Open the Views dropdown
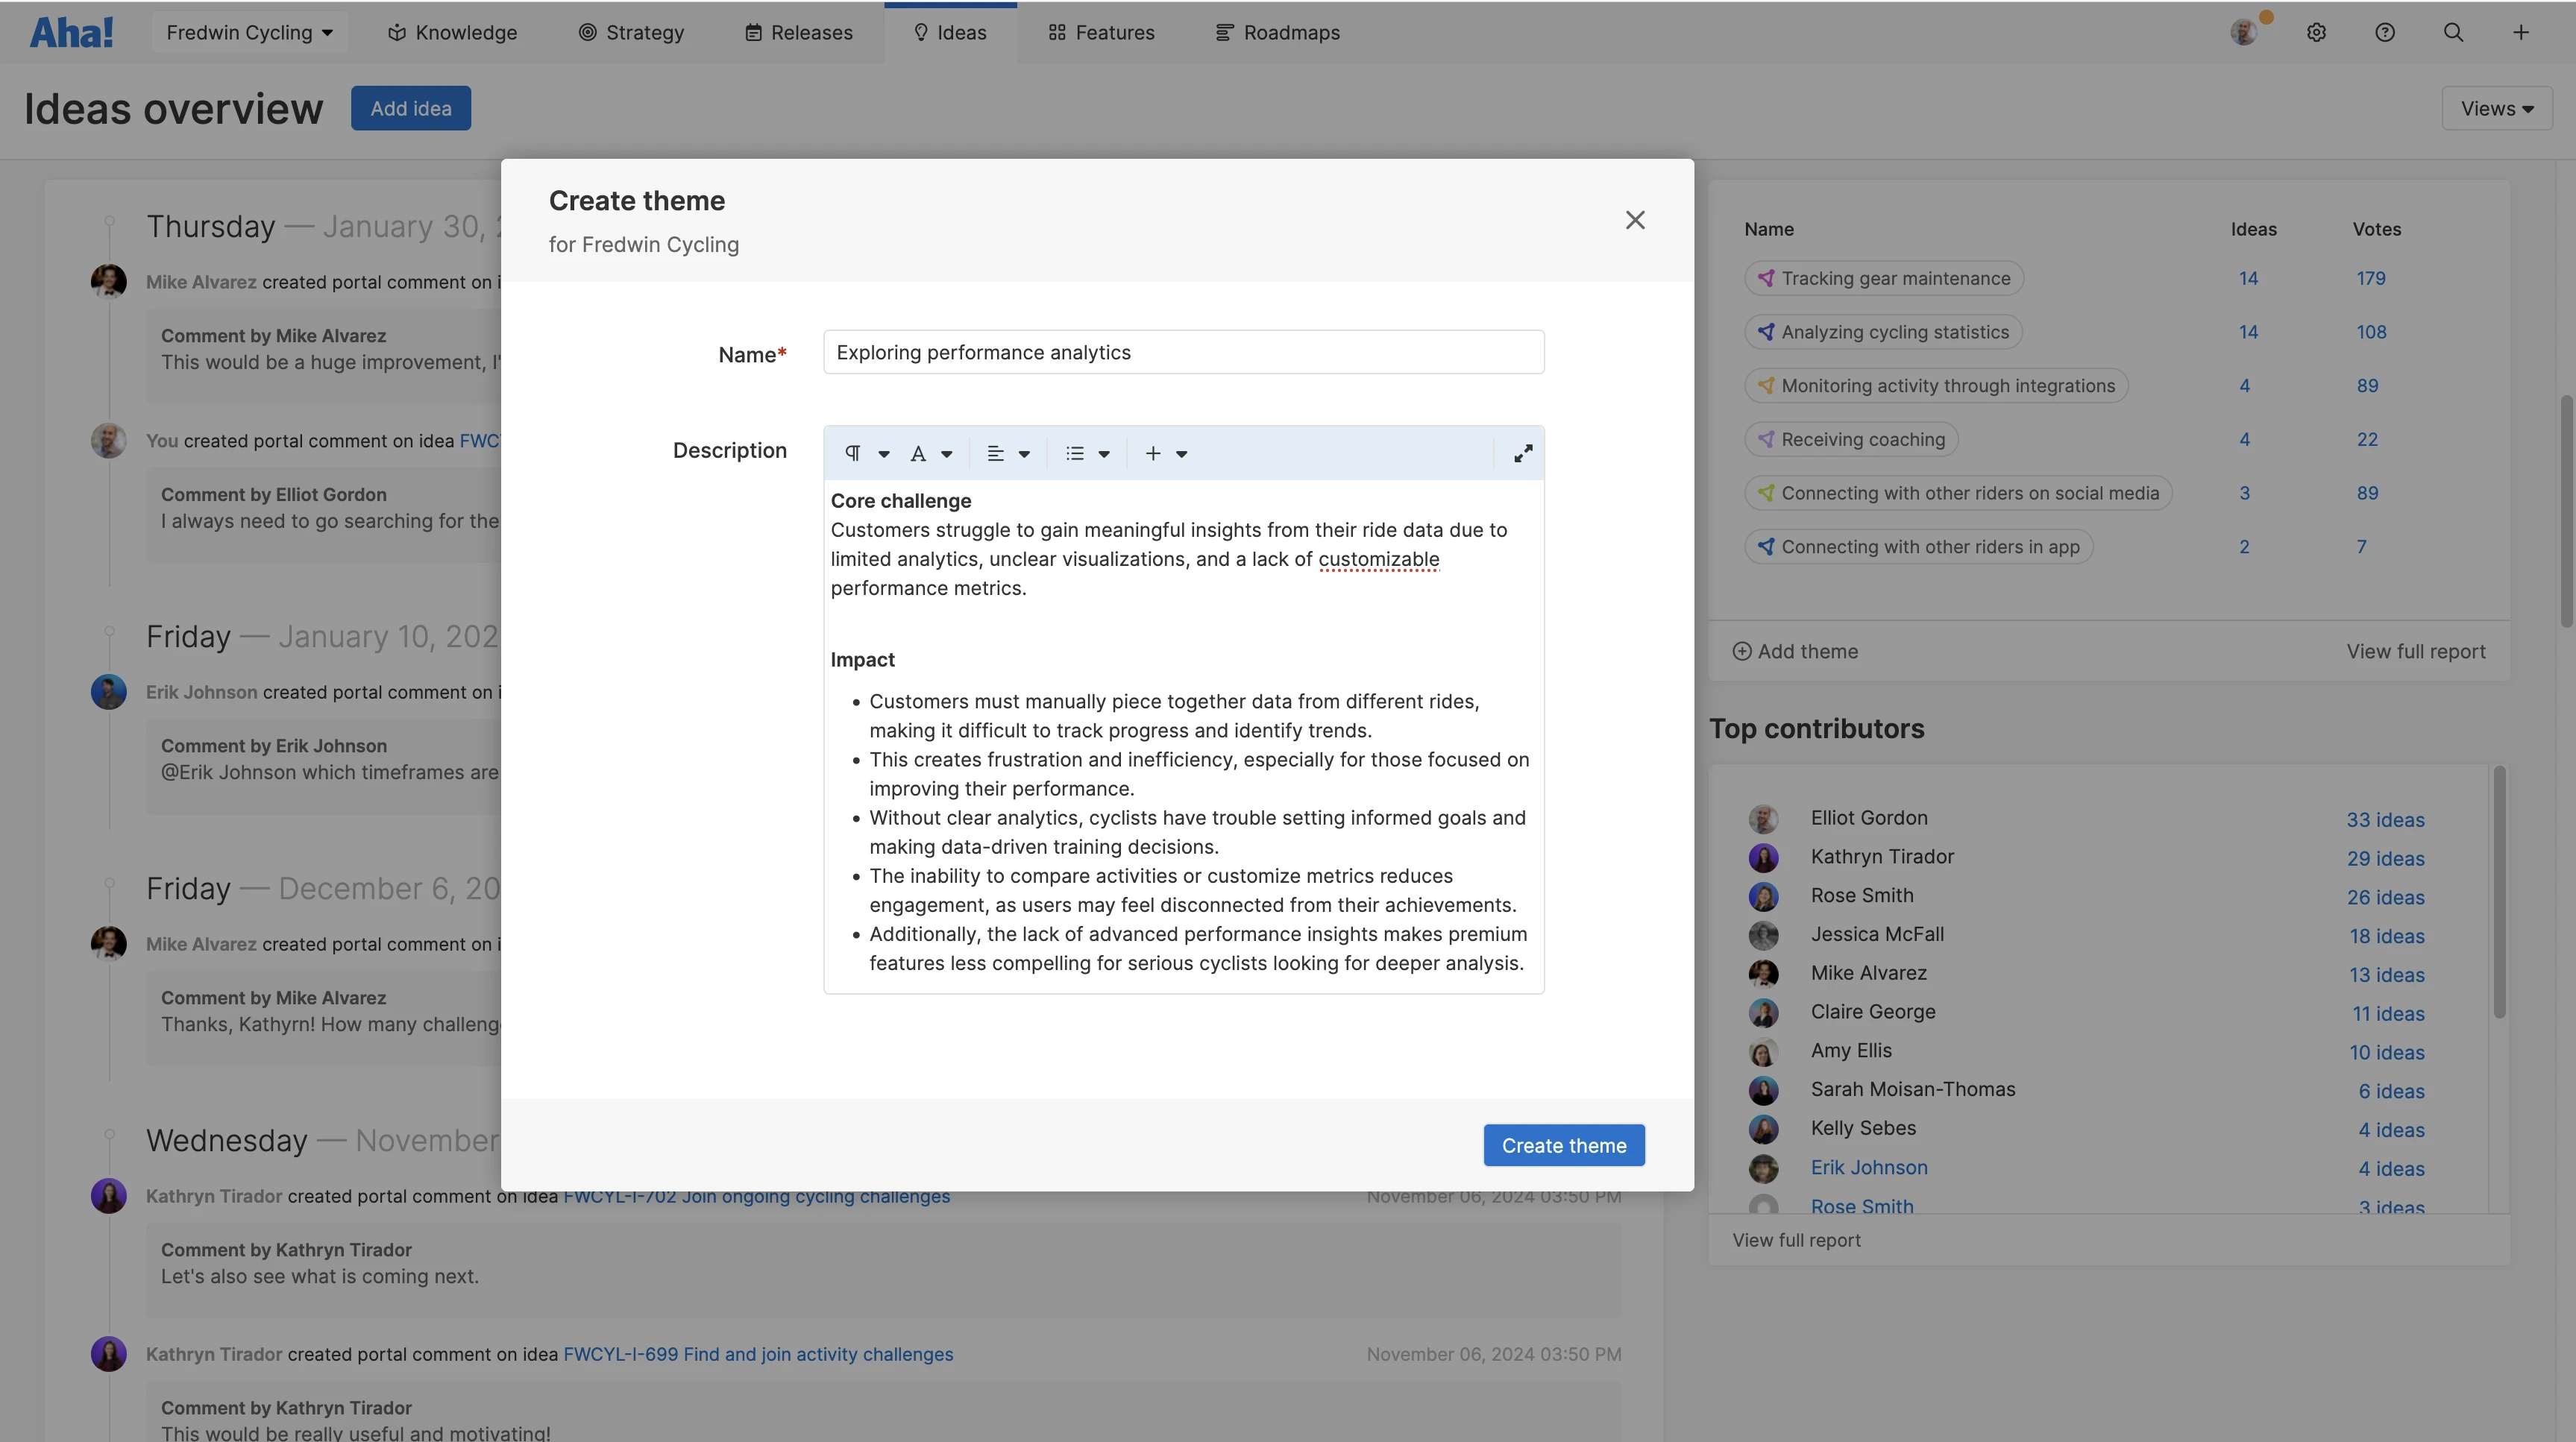 [x=2496, y=108]
